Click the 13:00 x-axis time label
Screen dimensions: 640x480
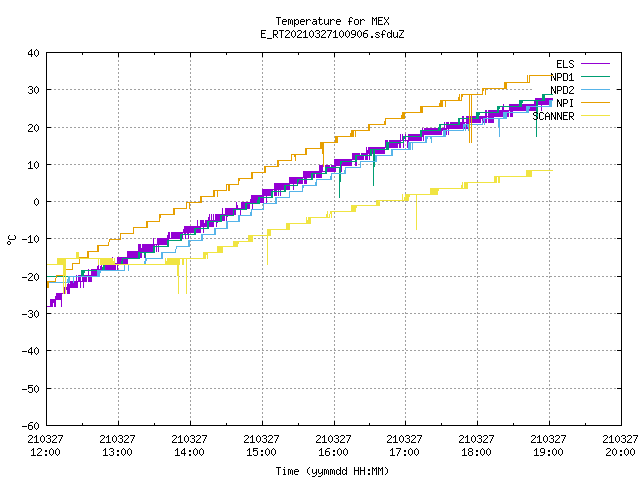pos(117,452)
